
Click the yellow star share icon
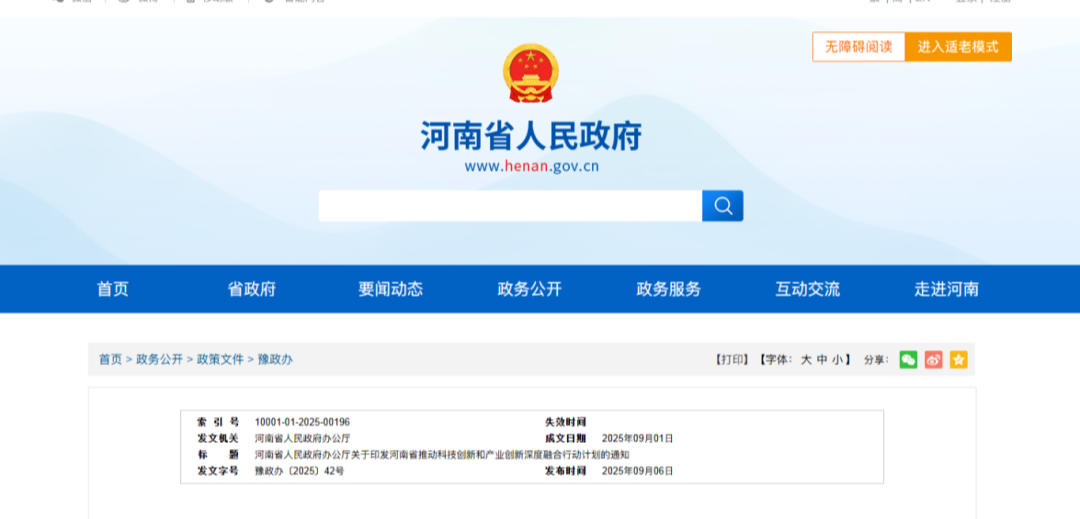point(959,359)
